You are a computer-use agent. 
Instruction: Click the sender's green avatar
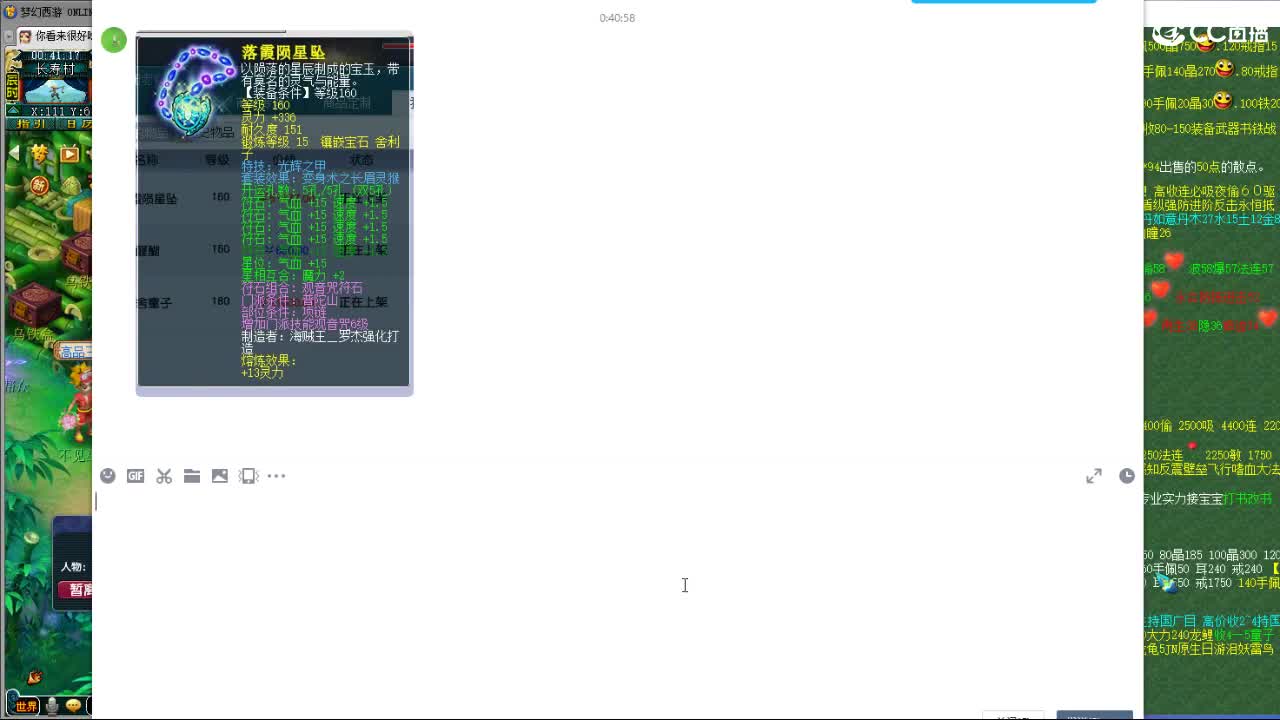click(114, 40)
